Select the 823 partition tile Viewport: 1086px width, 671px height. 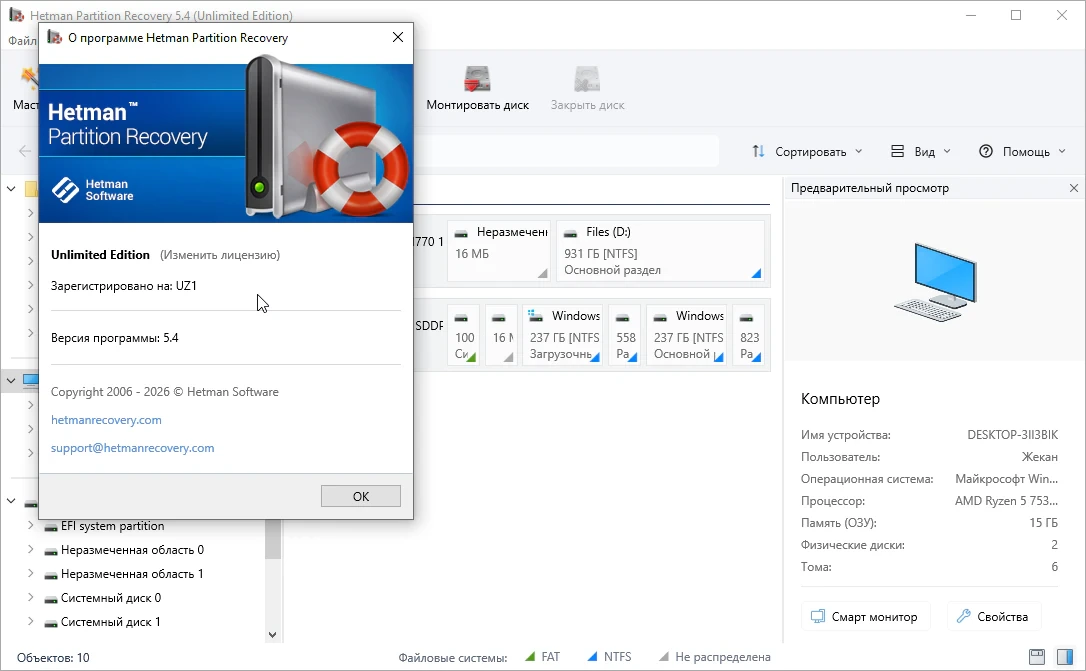(x=749, y=334)
